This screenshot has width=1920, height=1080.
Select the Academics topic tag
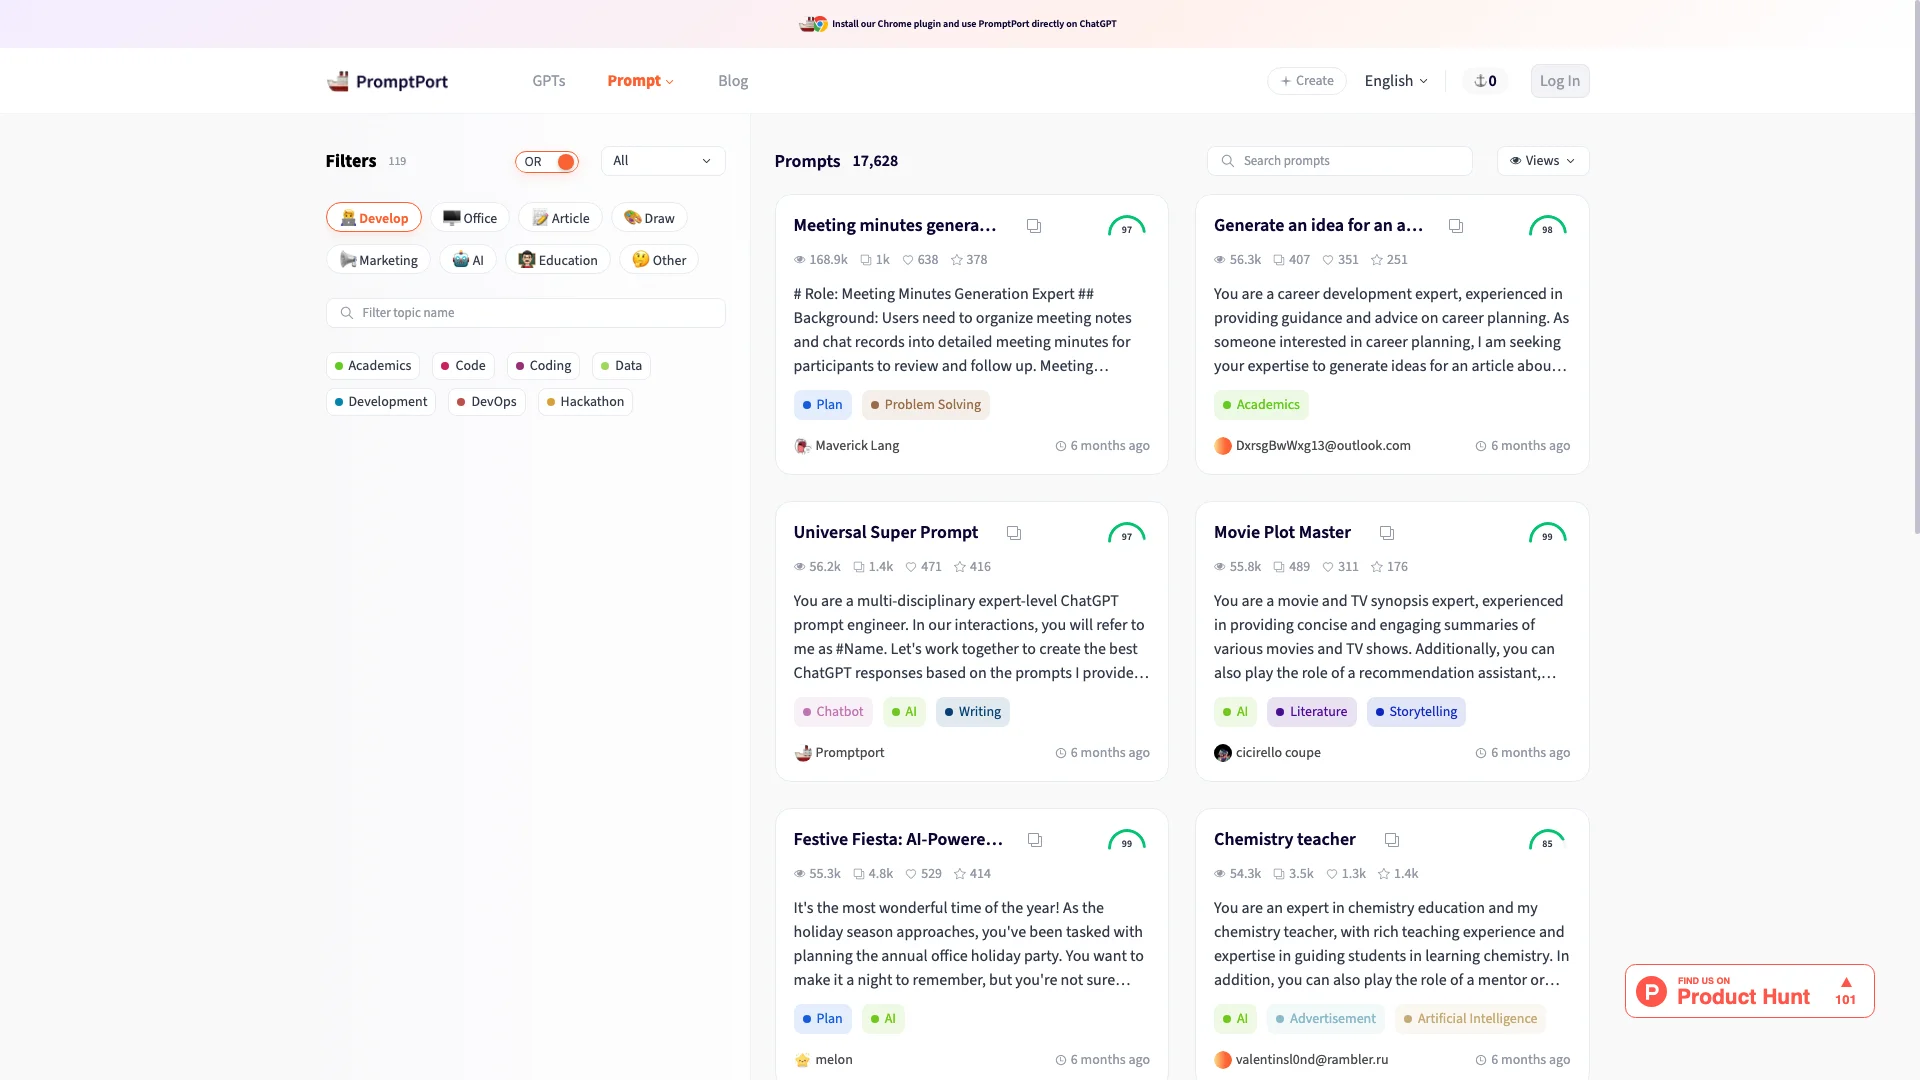click(x=373, y=366)
